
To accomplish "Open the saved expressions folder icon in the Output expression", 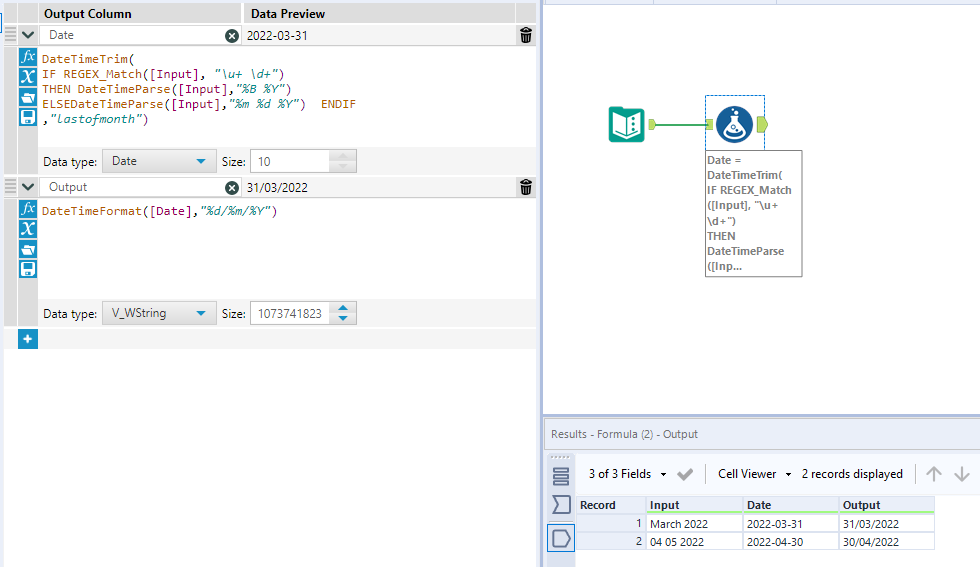I will tap(28, 249).
